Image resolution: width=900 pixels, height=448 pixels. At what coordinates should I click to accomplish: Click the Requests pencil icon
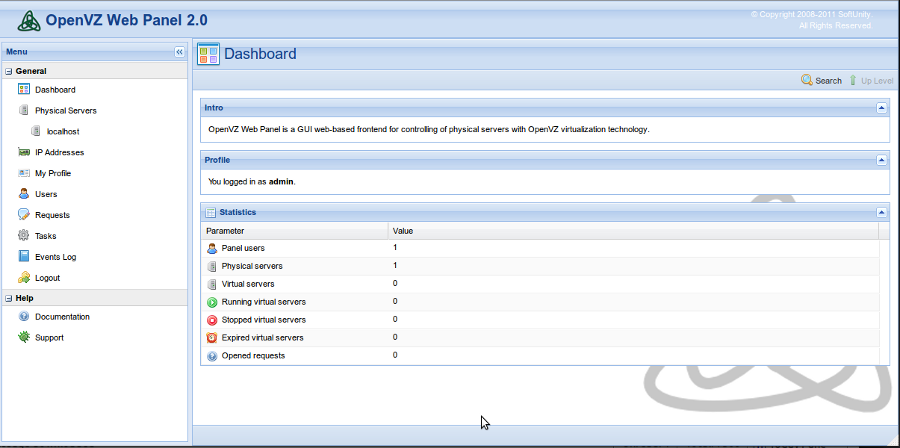(24, 215)
